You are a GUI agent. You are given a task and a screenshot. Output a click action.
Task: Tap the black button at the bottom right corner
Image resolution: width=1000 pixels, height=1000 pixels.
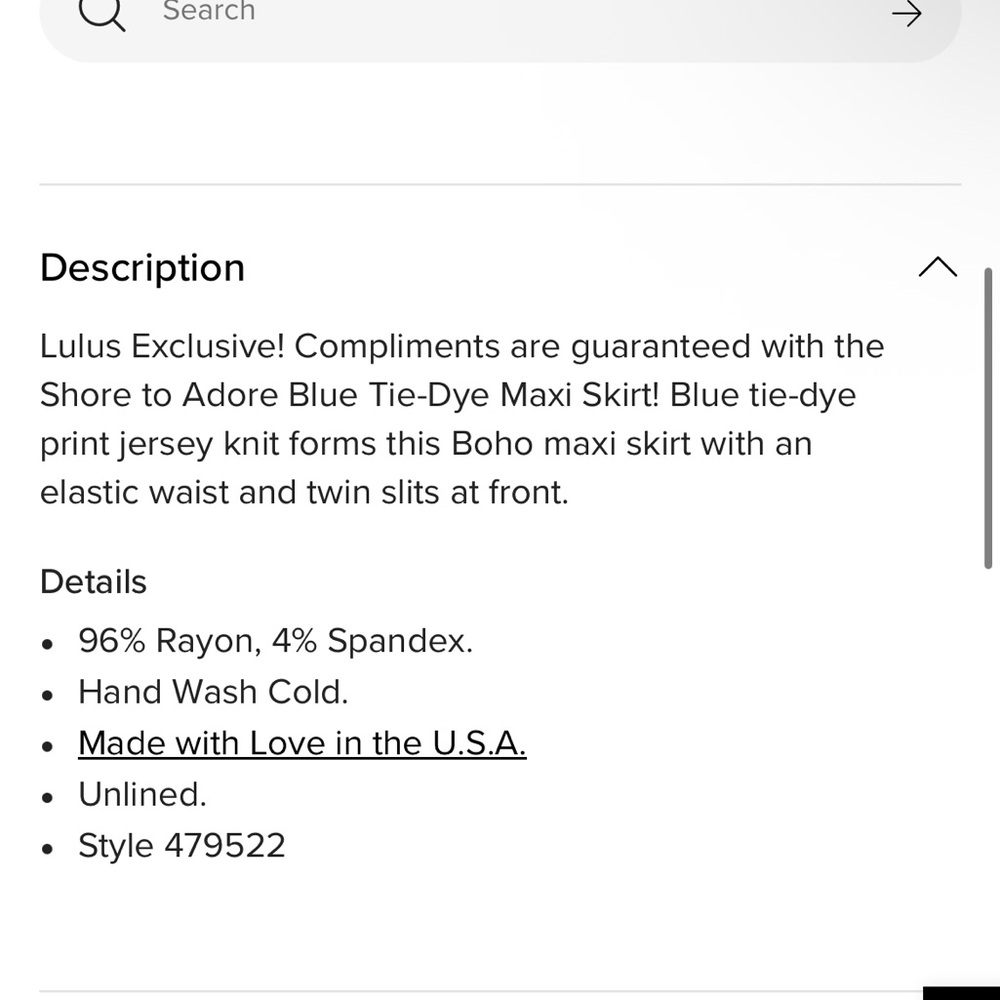click(x=961, y=992)
